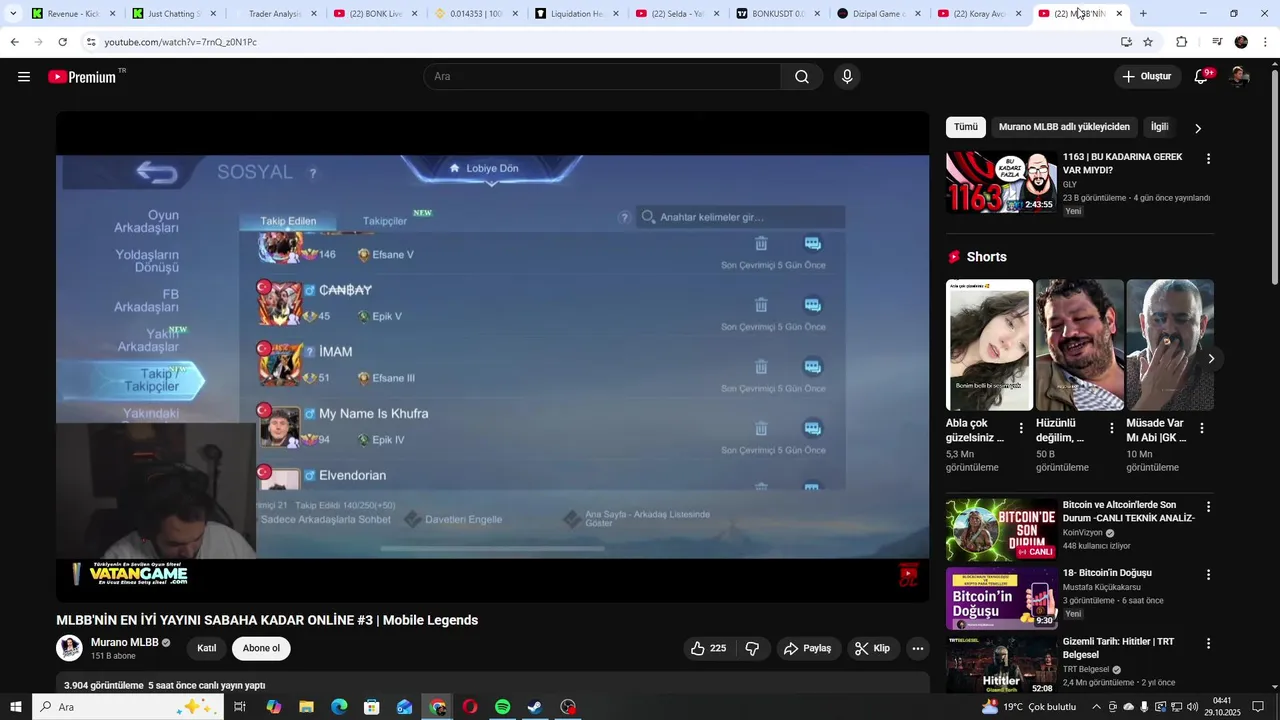This screenshot has height=720, width=1280.
Task: Close the current MLBB'NİN browser tab
Action: 1119,13
